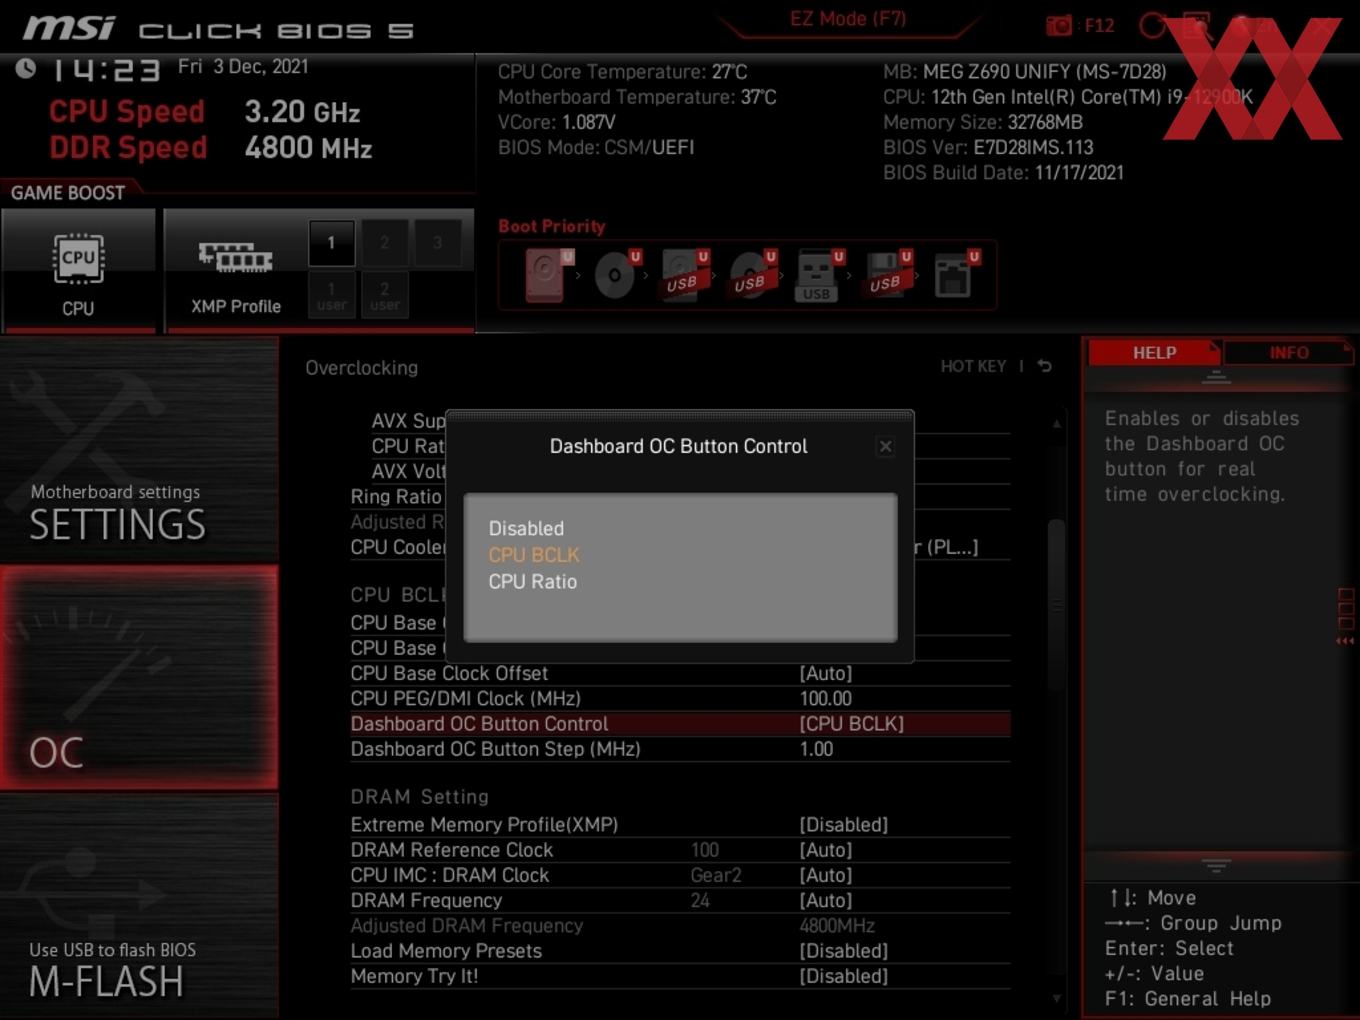Click the network boot device icon

pos(956,274)
